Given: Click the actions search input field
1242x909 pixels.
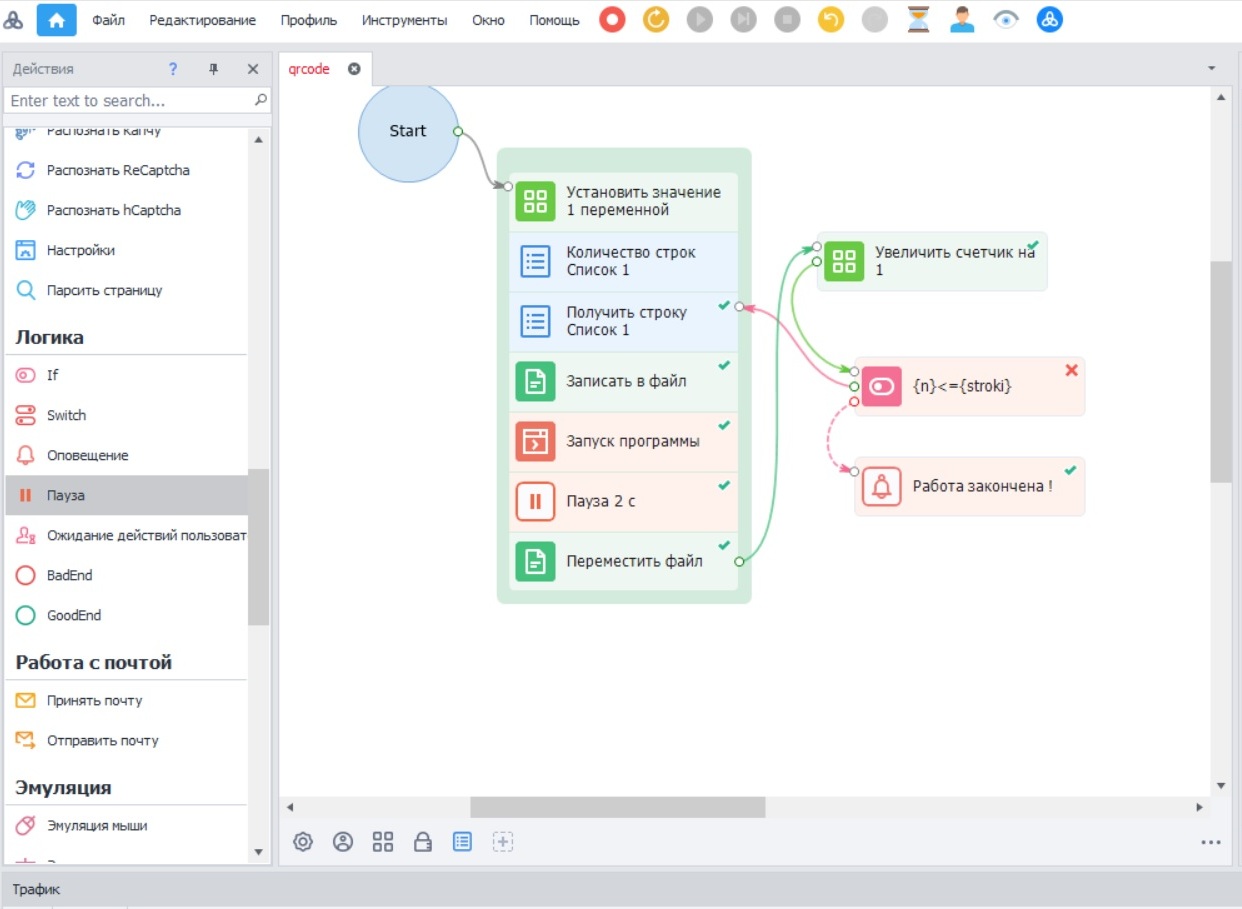Looking at the screenshot, I should [128, 100].
